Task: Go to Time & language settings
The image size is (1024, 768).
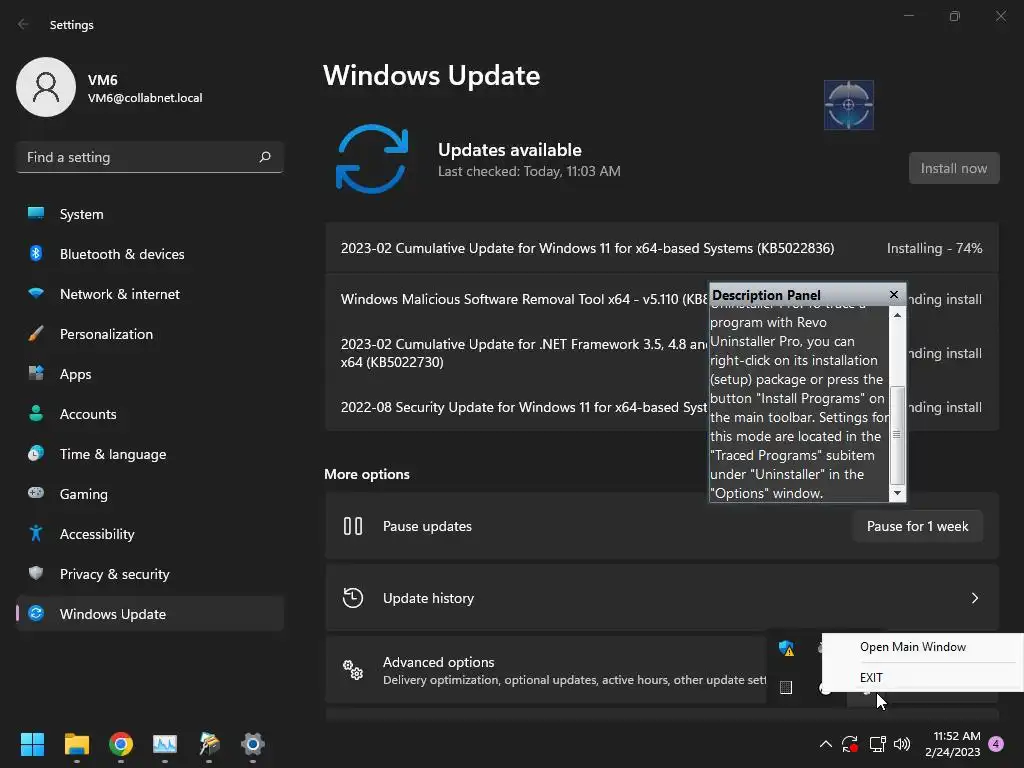Action: (150, 454)
